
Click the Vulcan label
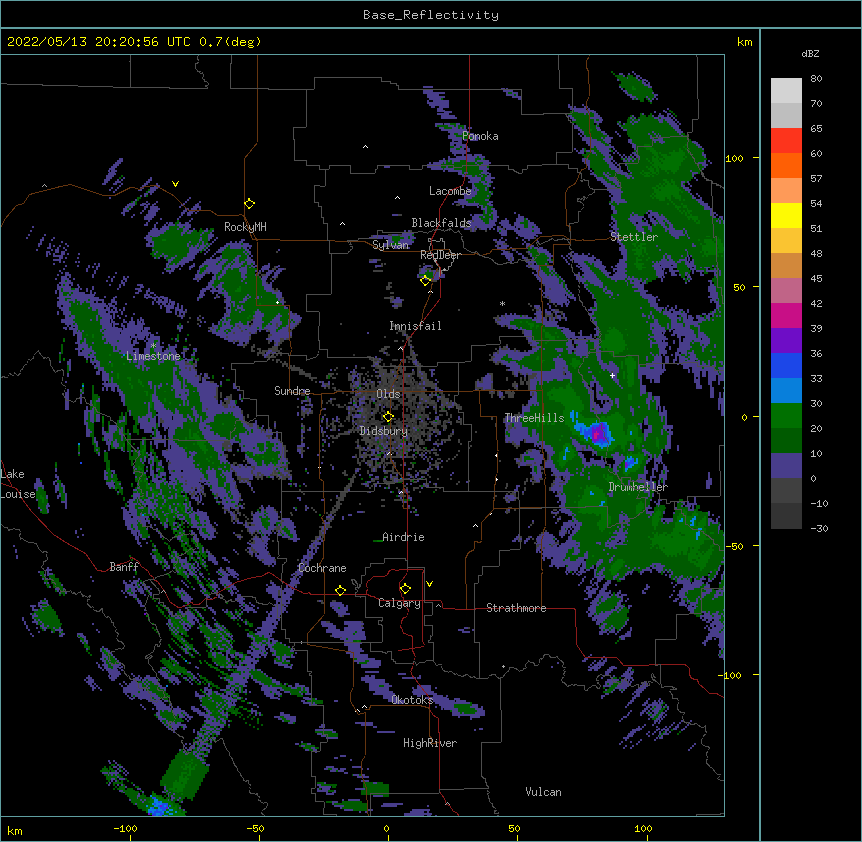click(x=543, y=792)
